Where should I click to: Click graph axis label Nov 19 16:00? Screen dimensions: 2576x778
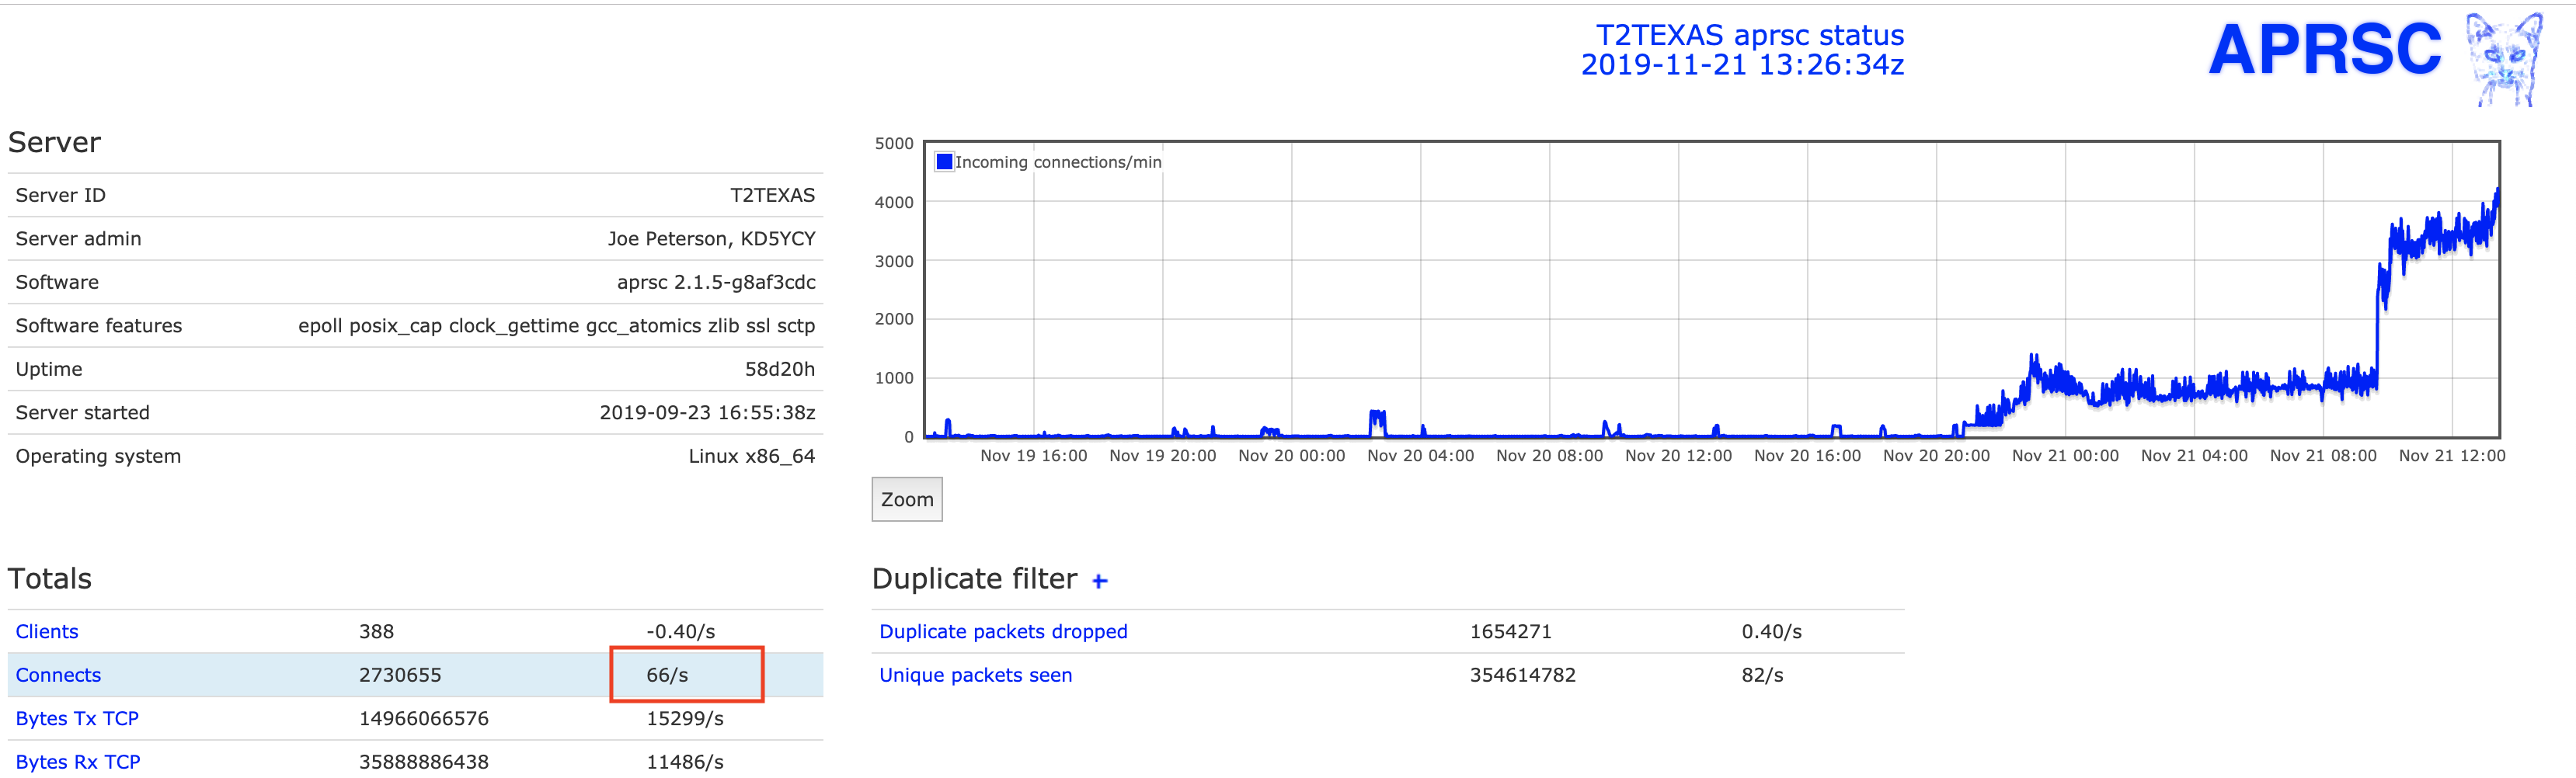(1033, 455)
